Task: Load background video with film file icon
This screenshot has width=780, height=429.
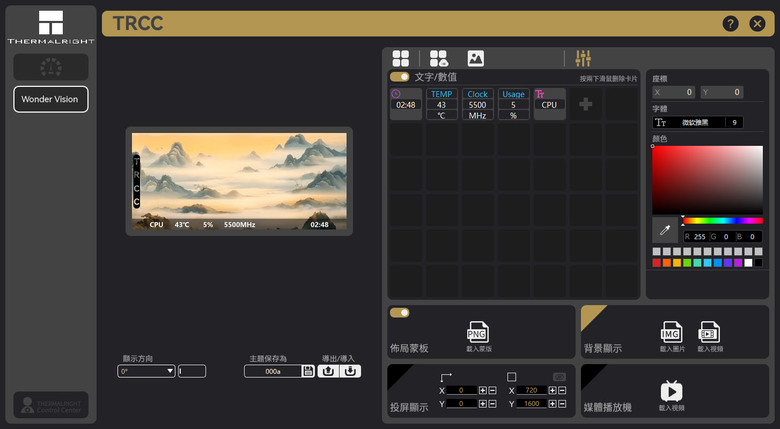Action: coord(710,332)
